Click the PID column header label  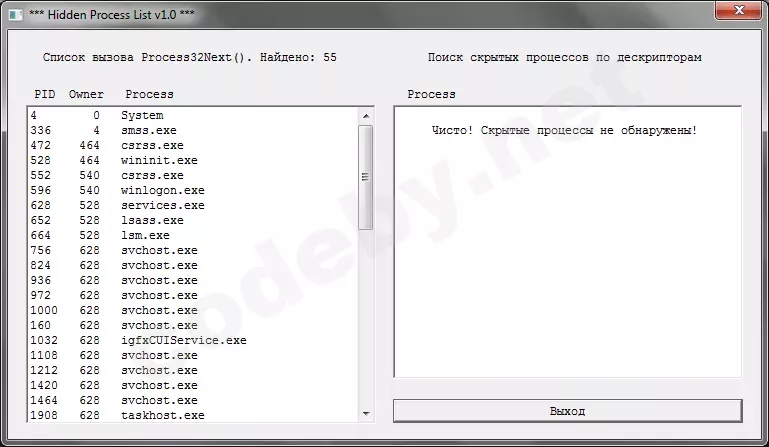point(45,94)
